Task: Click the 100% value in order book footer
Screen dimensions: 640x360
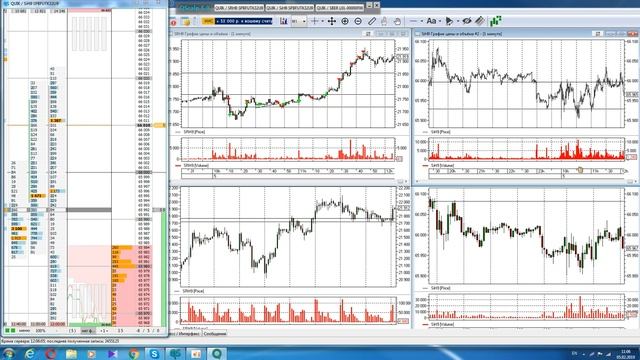Action: point(40,331)
